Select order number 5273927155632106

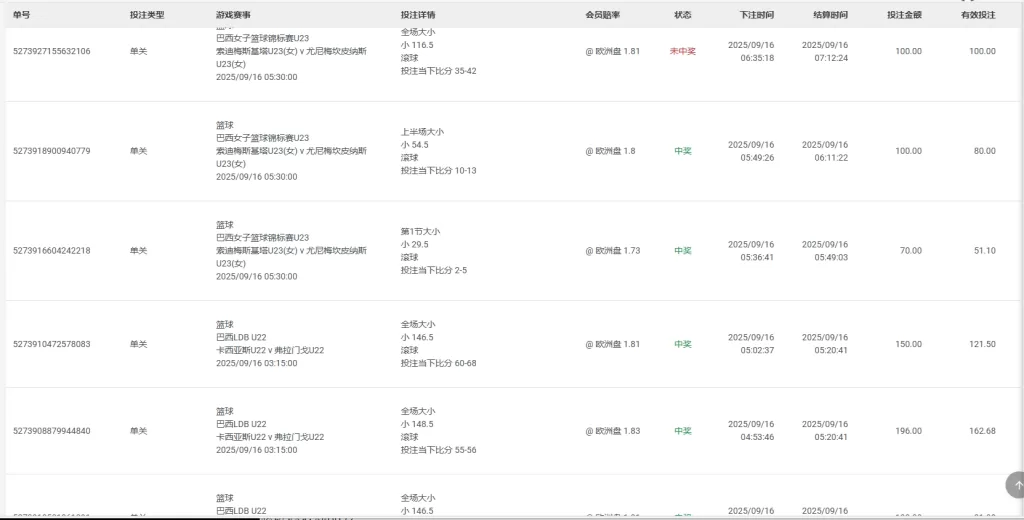point(51,51)
